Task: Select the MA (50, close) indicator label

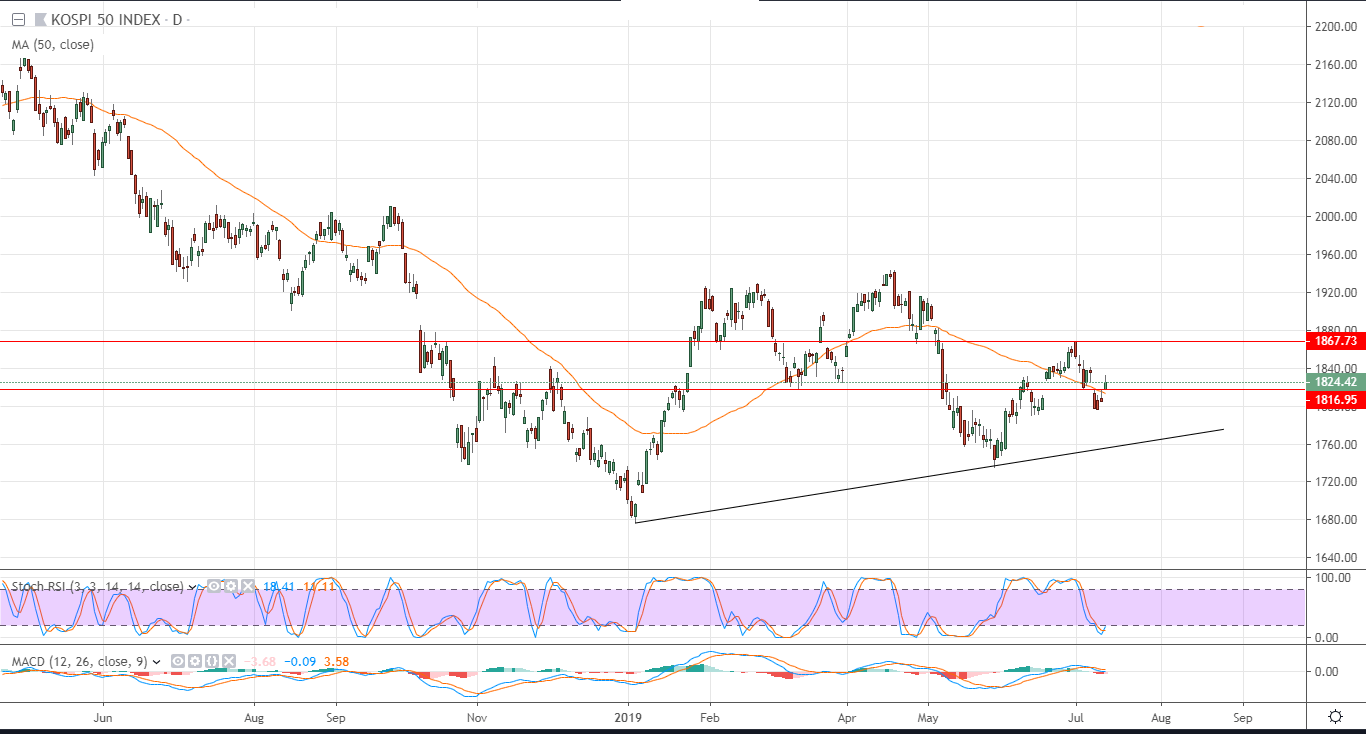Action: point(54,44)
